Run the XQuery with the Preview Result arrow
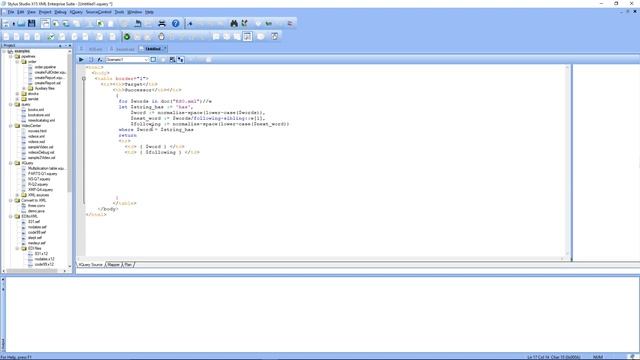This screenshot has width=640, height=360. coord(81,60)
